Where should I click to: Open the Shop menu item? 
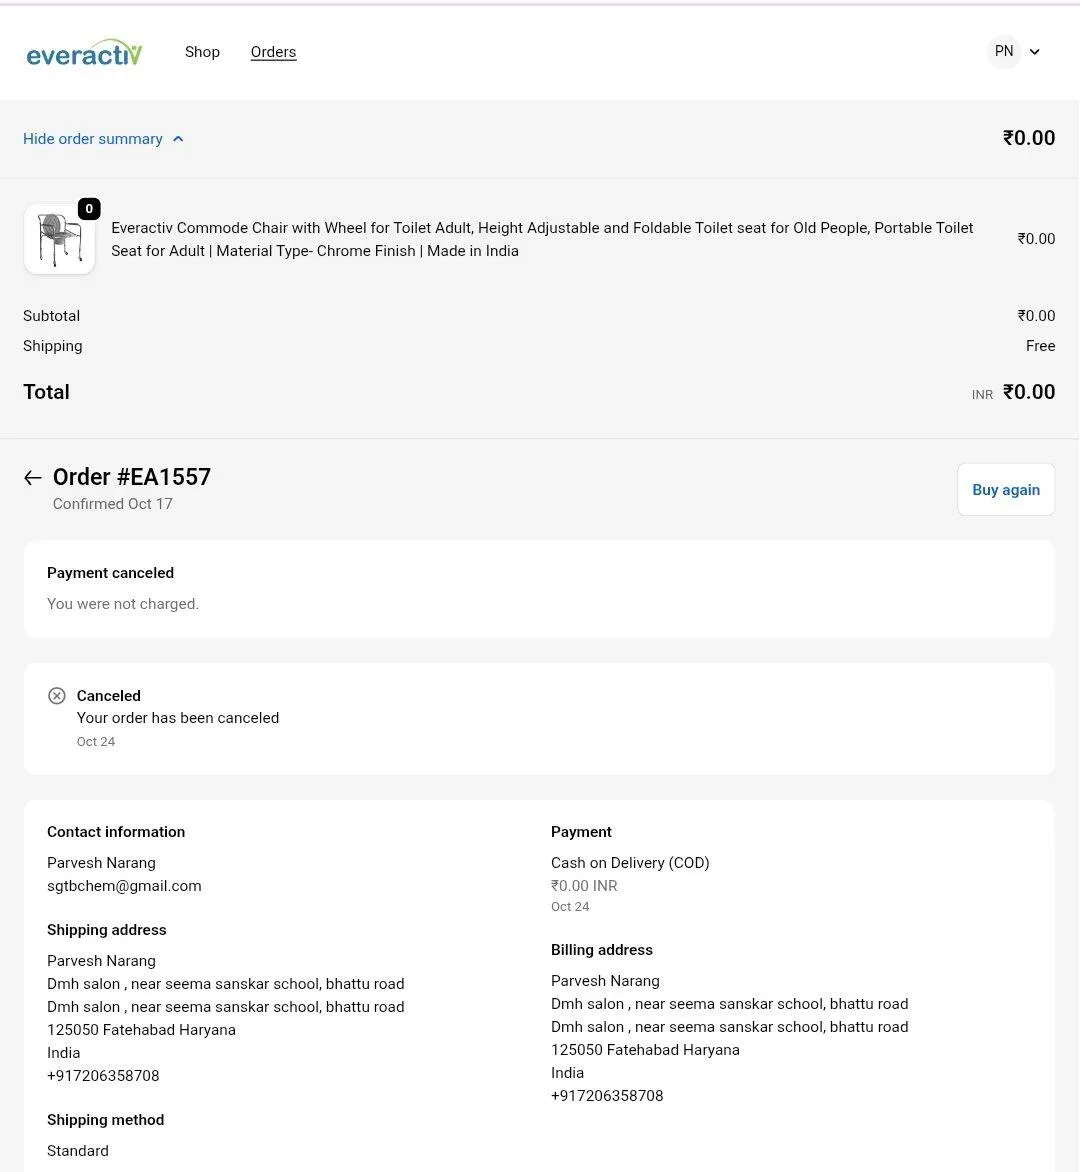[x=202, y=52]
